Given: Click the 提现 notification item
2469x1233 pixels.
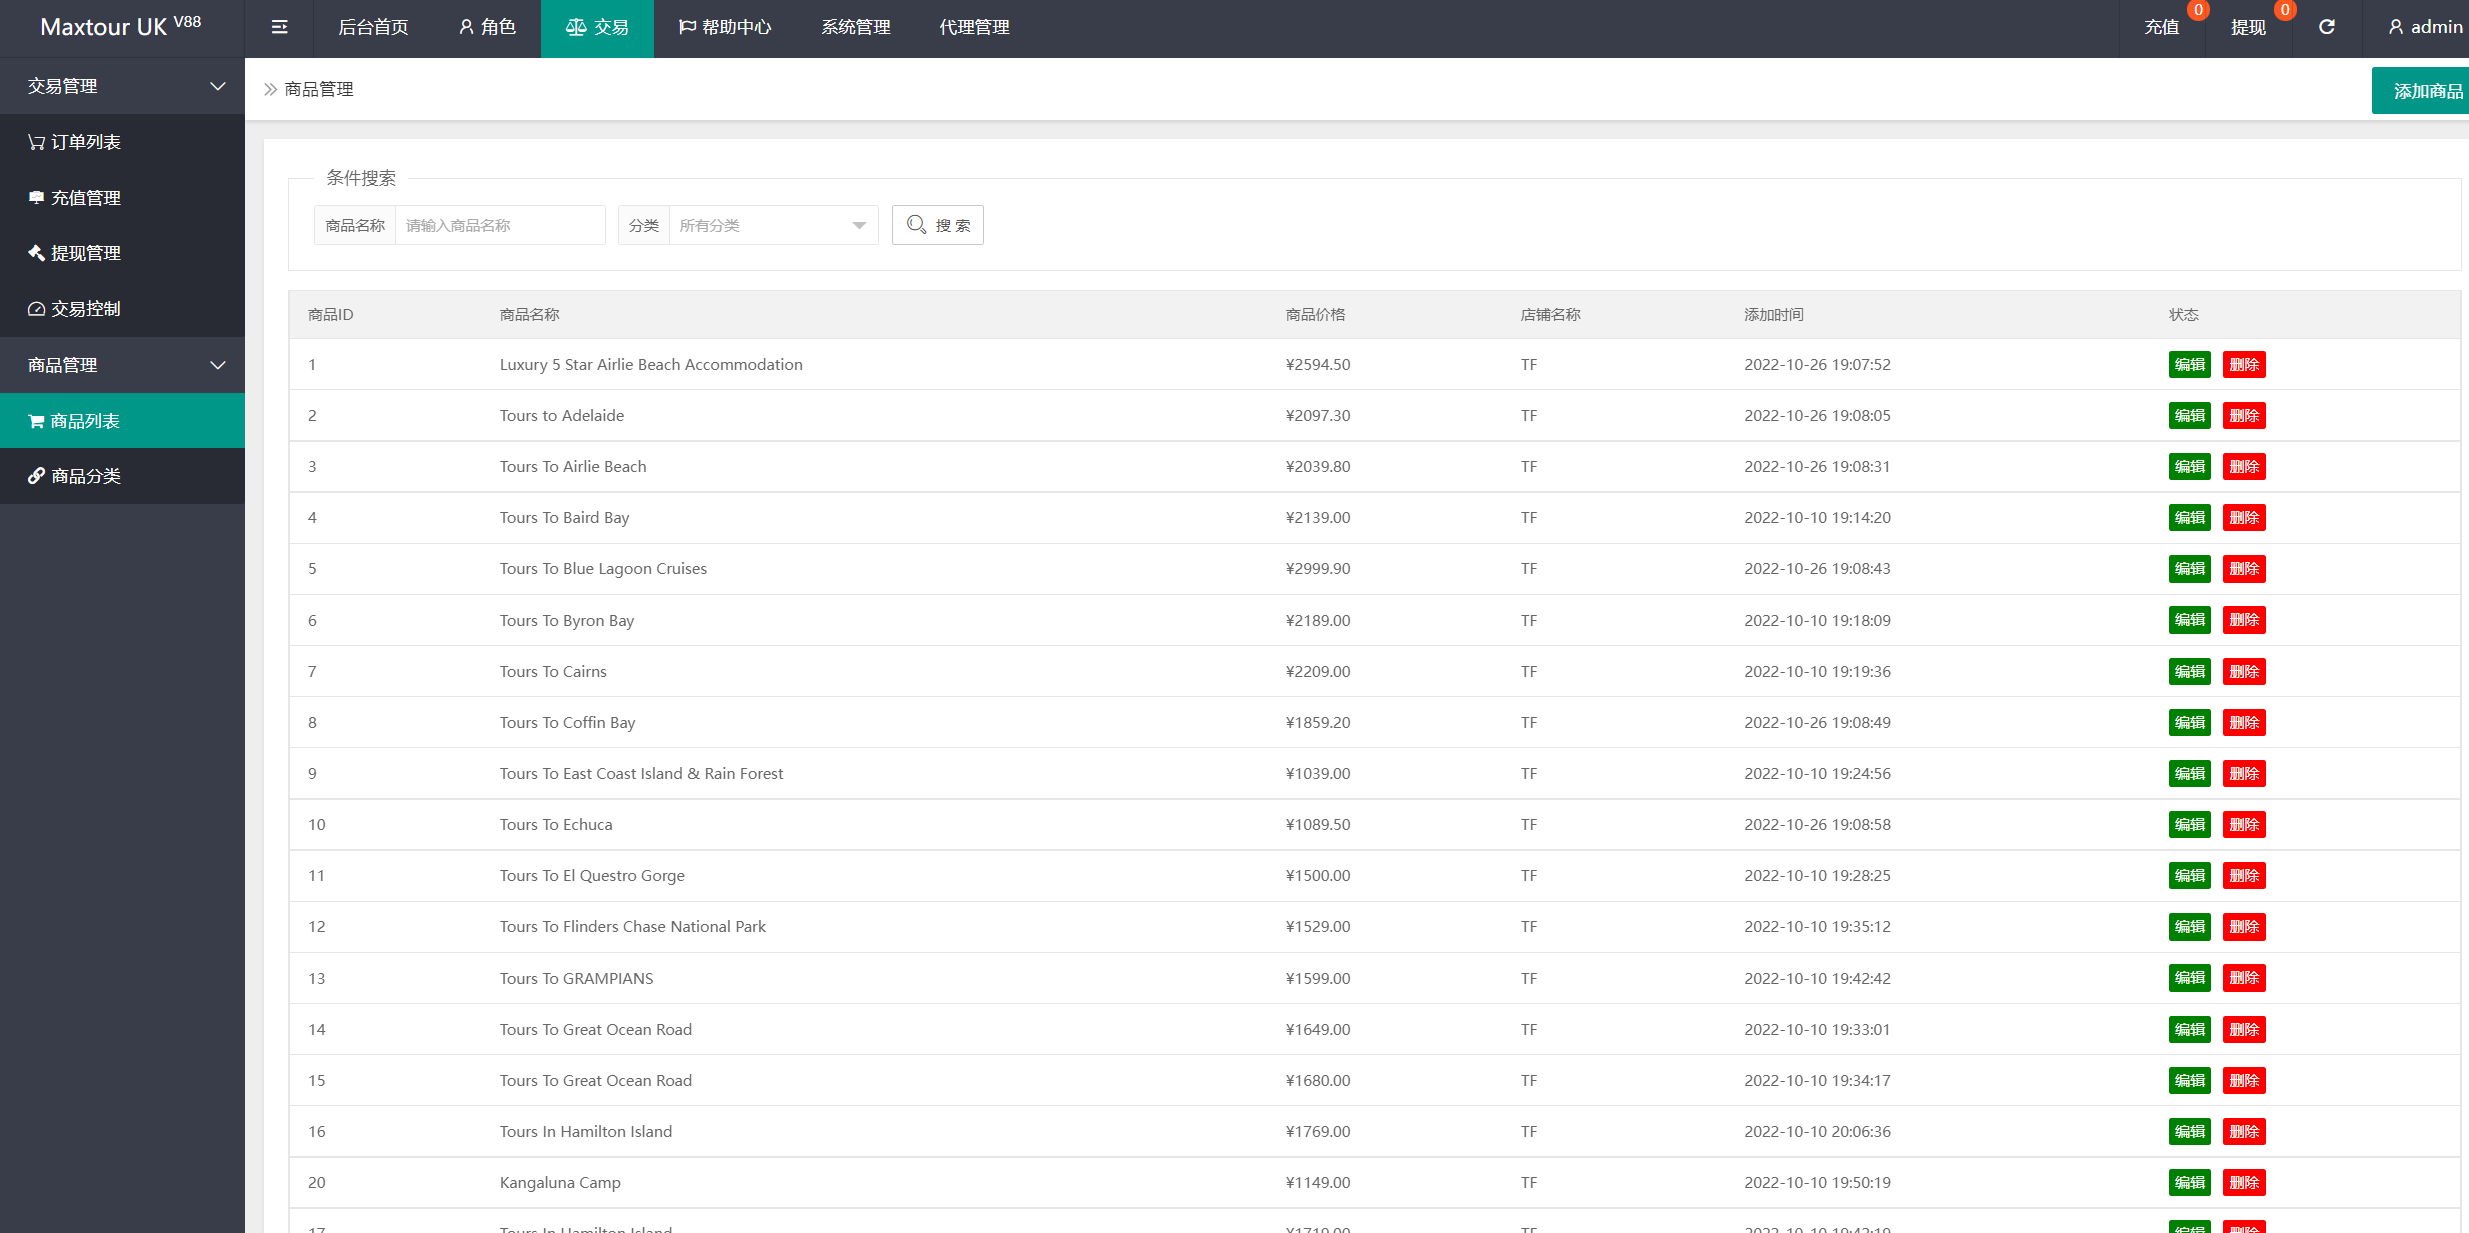Looking at the screenshot, I should coord(2249,27).
